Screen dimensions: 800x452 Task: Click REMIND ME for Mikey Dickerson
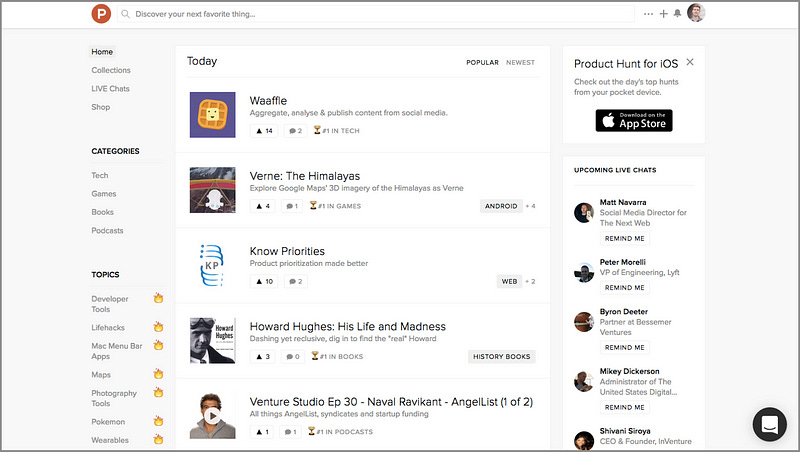[x=624, y=407]
